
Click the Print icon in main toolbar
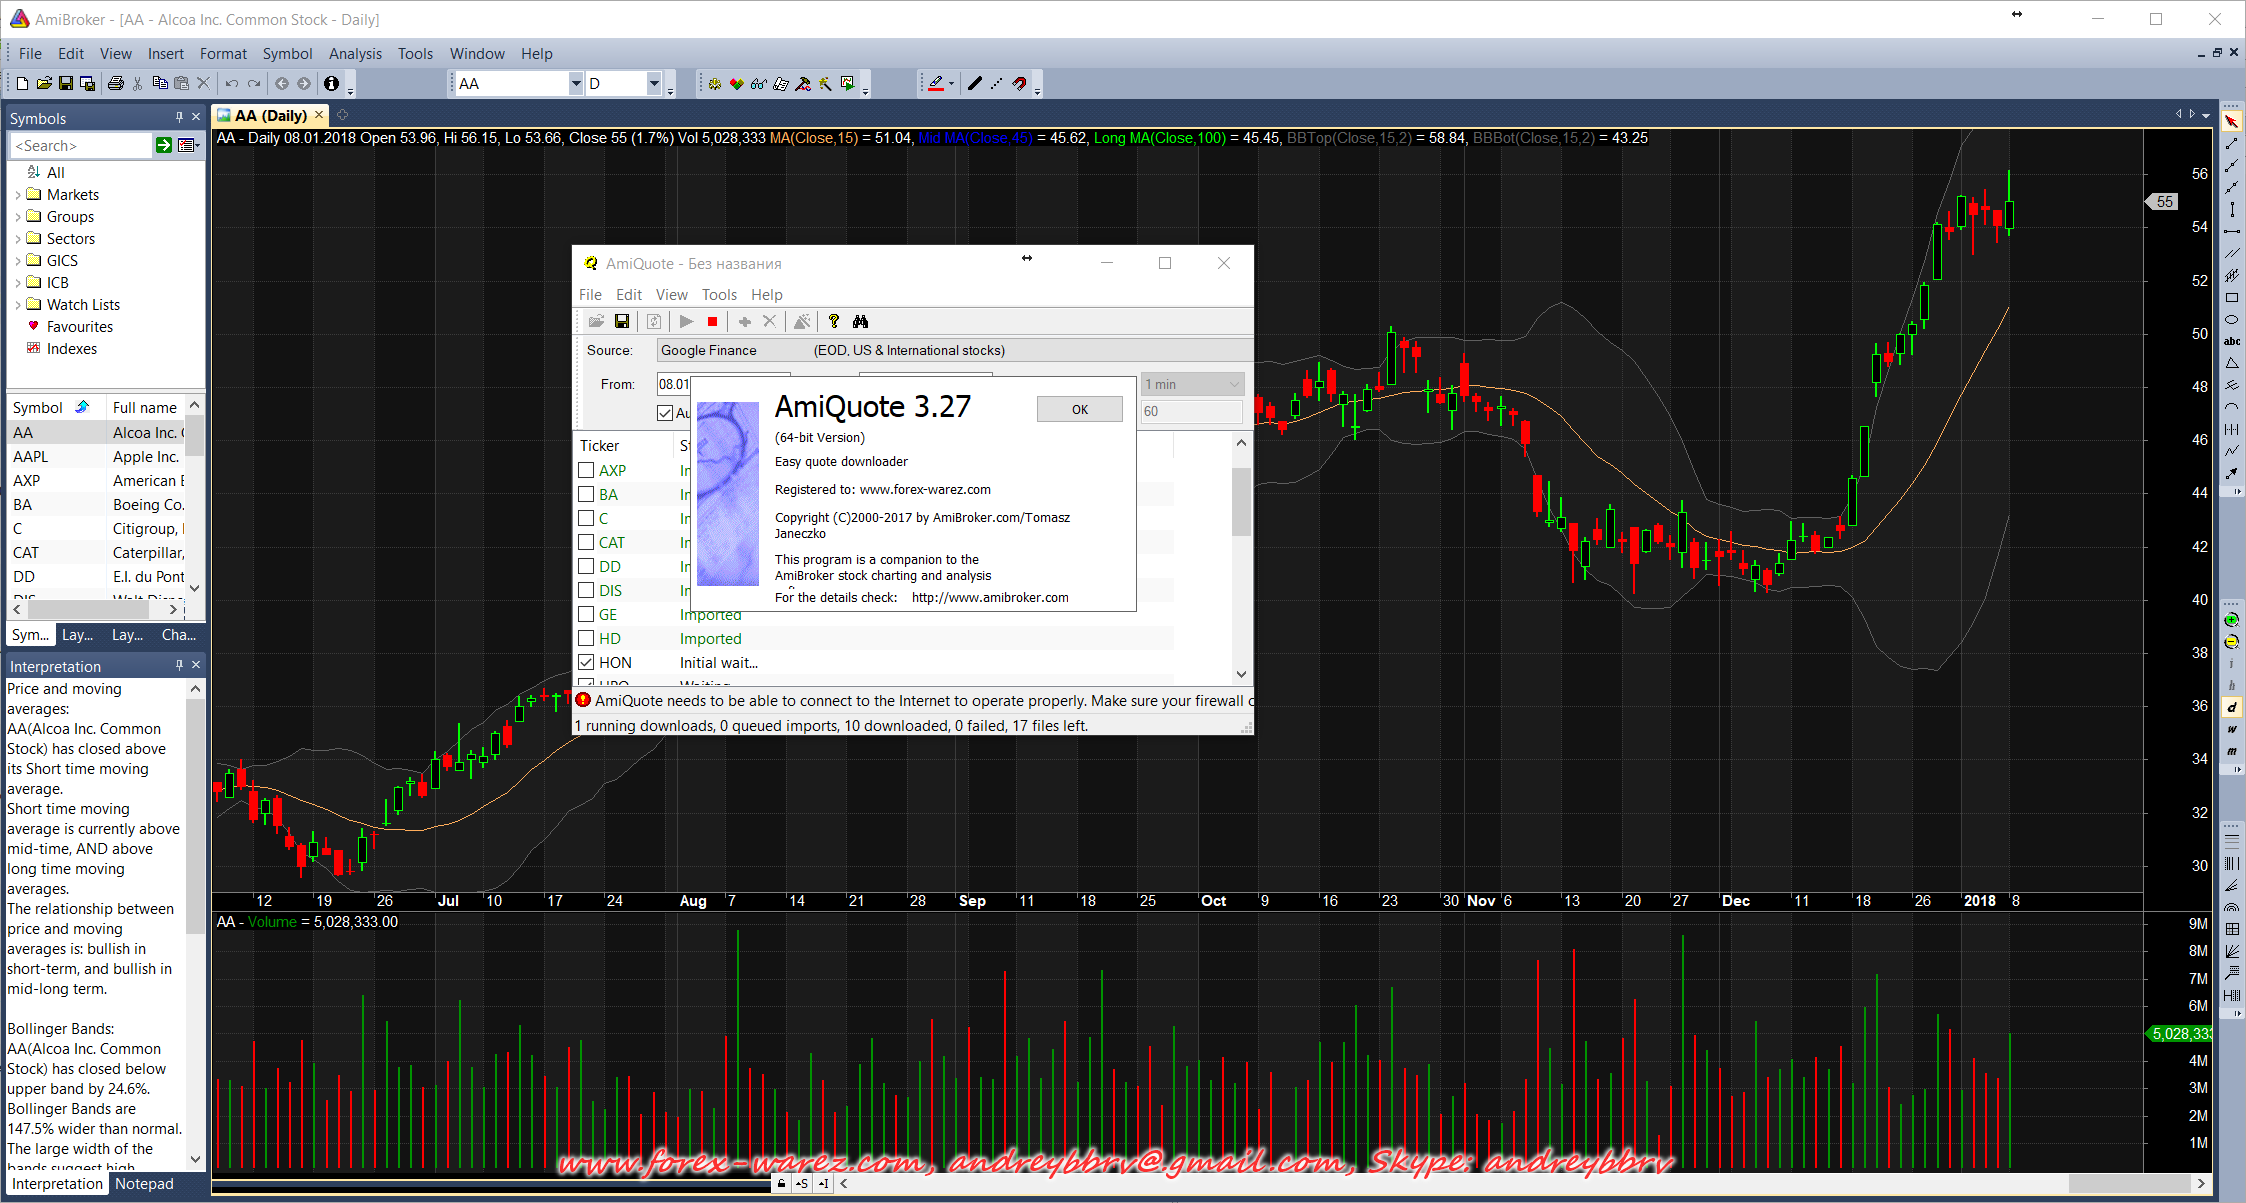[115, 84]
